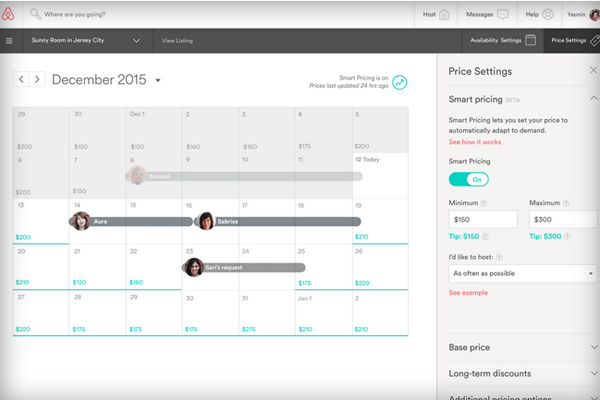
Task: Go to next month arrow
Action: click(37, 79)
